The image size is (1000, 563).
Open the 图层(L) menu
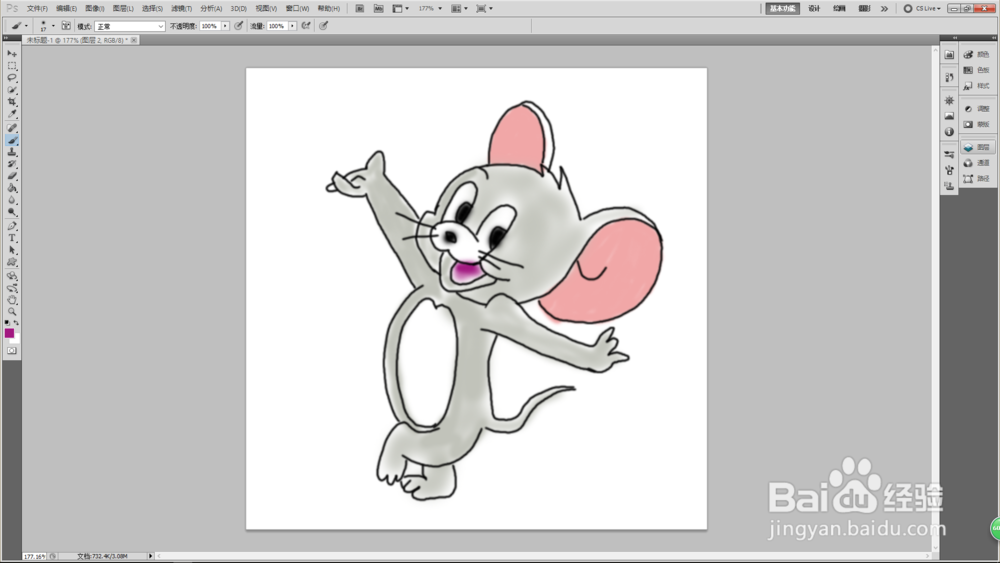click(x=123, y=8)
